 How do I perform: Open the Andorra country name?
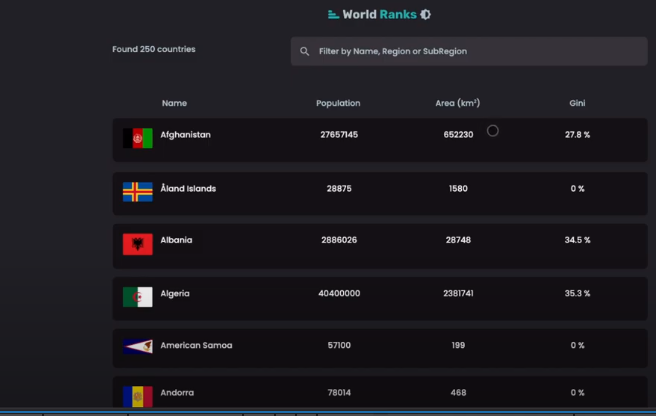tap(177, 393)
